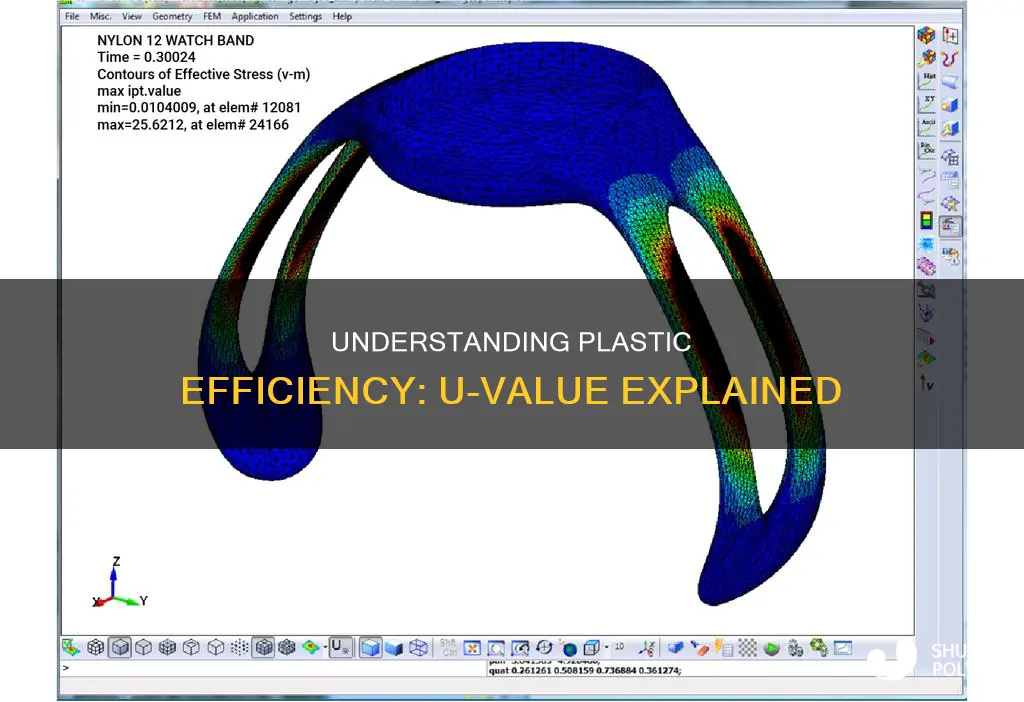Viewport: 1024px width, 702px height.
Task: Click the fringe color contour diamond icon
Action: coord(311,647)
